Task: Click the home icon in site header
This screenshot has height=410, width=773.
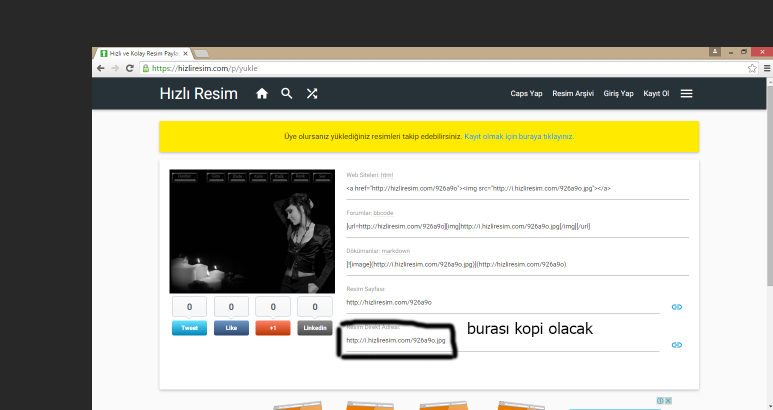Action: tap(262, 94)
